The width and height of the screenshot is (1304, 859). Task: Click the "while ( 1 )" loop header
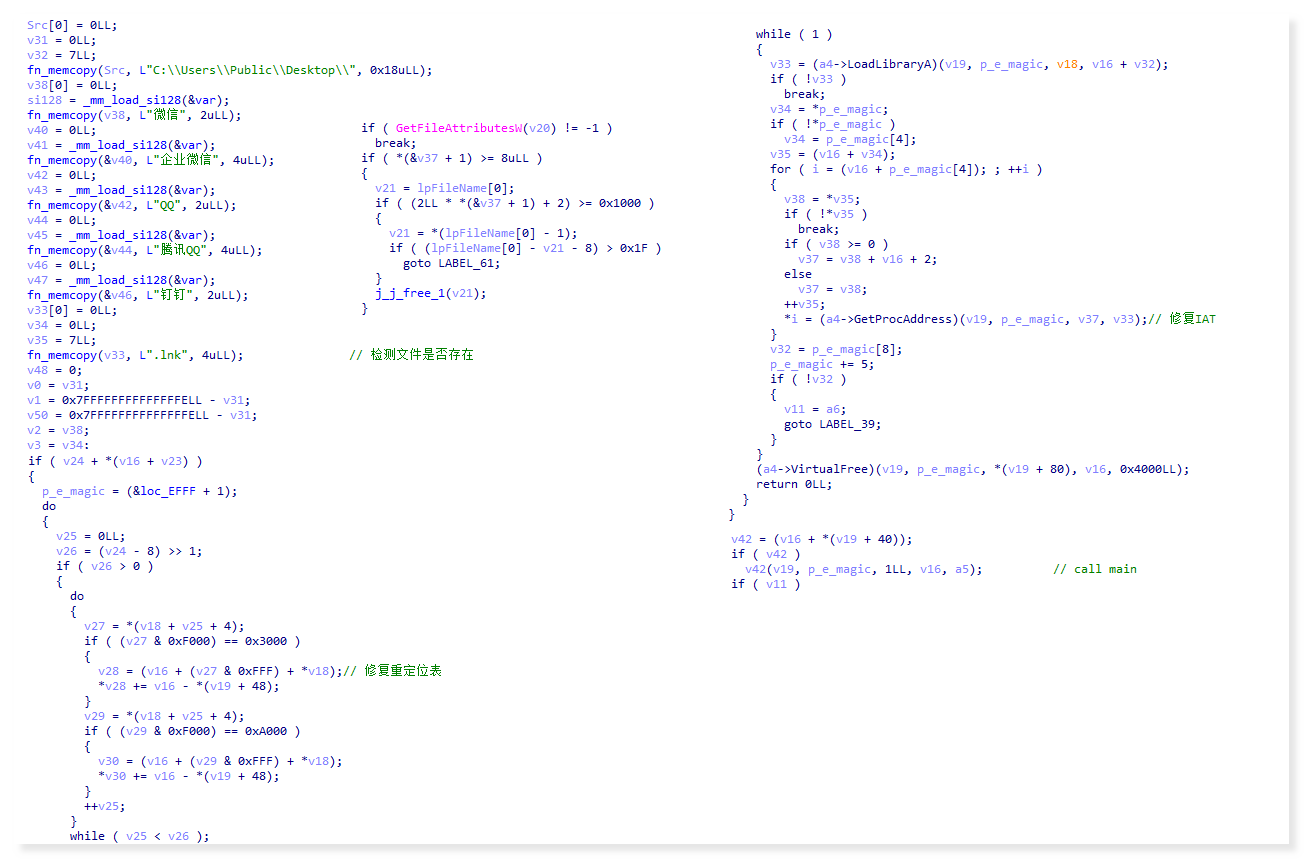[793, 34]
